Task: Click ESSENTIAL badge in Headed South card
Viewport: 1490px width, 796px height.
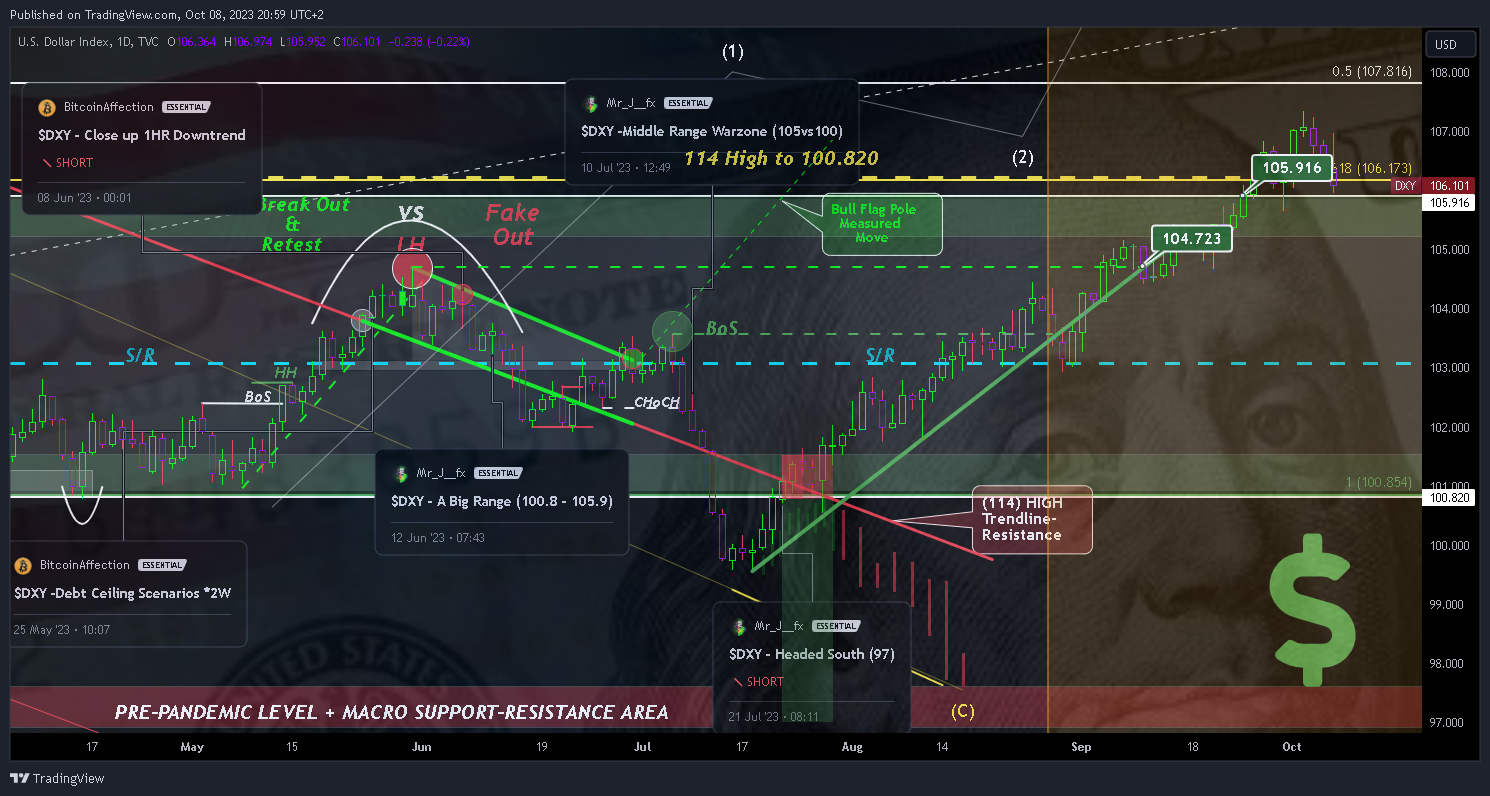Action: pos(836,626)
